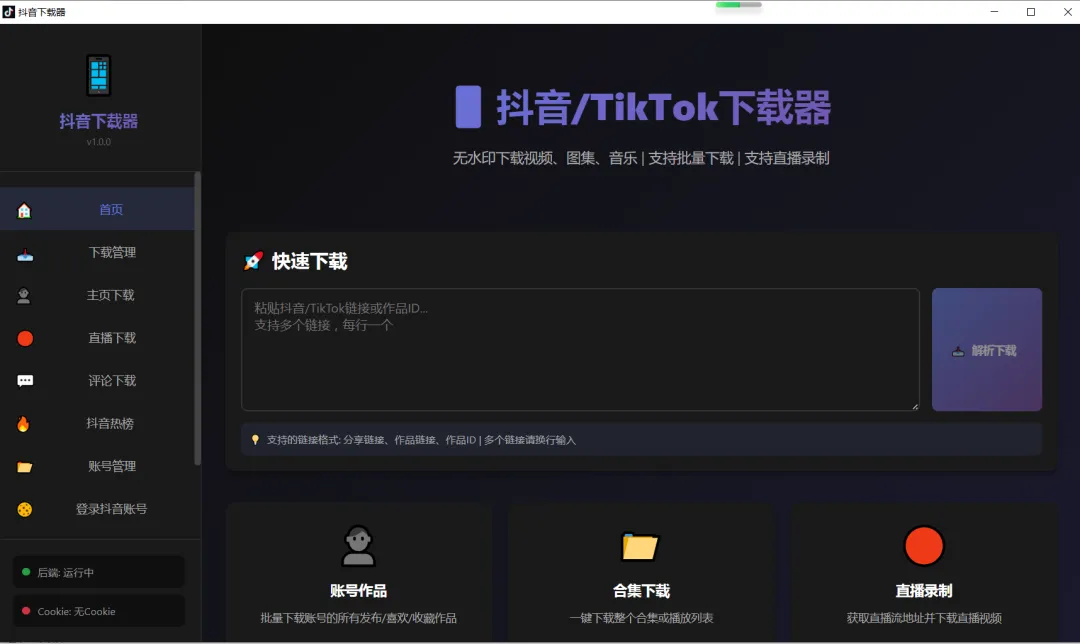Click 获取直播流地址并下载直播视频 description text

[924, 619]
